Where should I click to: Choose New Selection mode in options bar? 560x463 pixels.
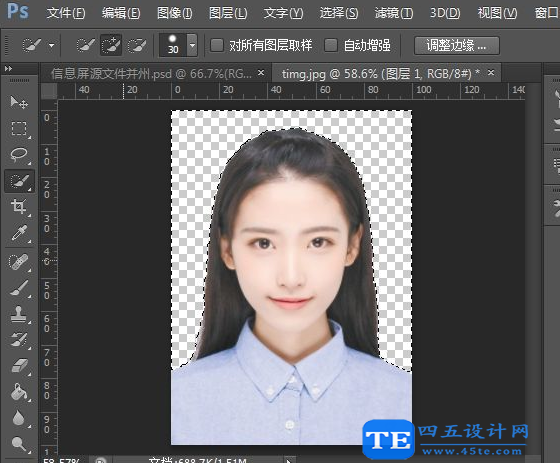[85, 45]
